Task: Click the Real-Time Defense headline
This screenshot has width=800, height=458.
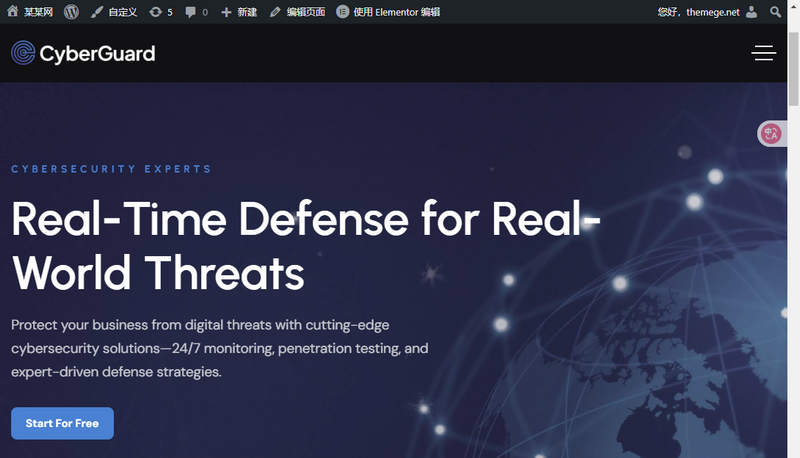Action: pos(306,246)
